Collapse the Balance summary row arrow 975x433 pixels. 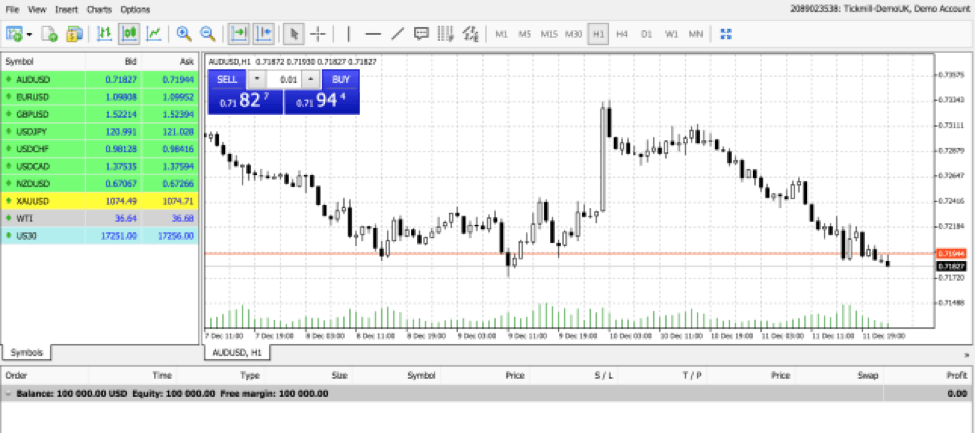click(x=7, y=394)
